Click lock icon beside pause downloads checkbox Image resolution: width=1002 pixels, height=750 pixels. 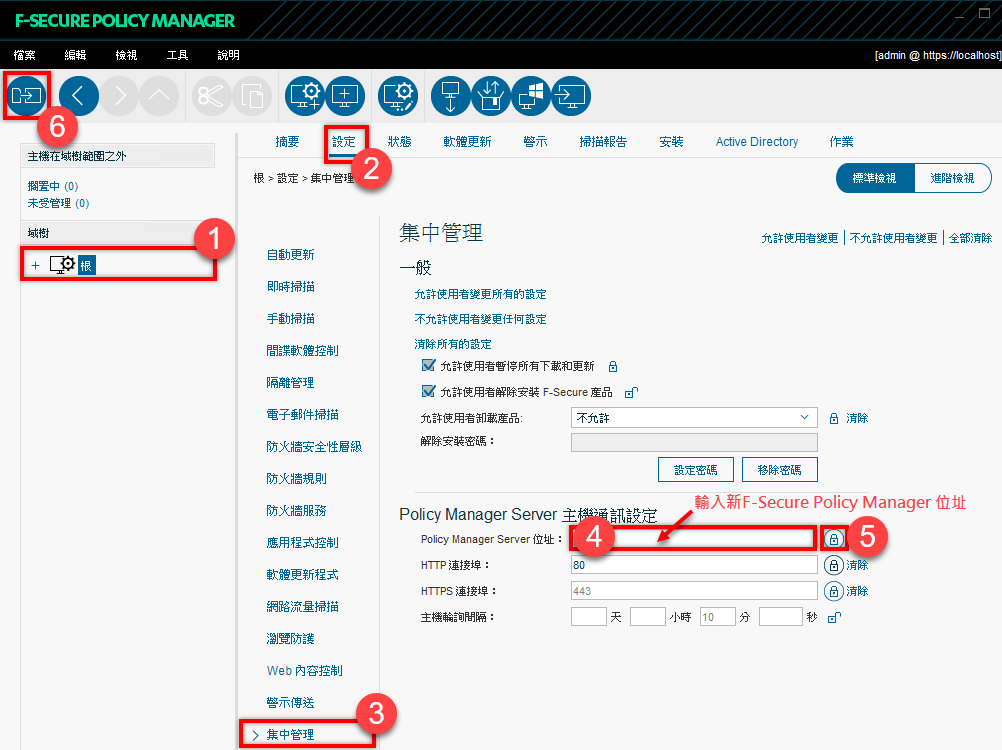click(x=613, y=367)
